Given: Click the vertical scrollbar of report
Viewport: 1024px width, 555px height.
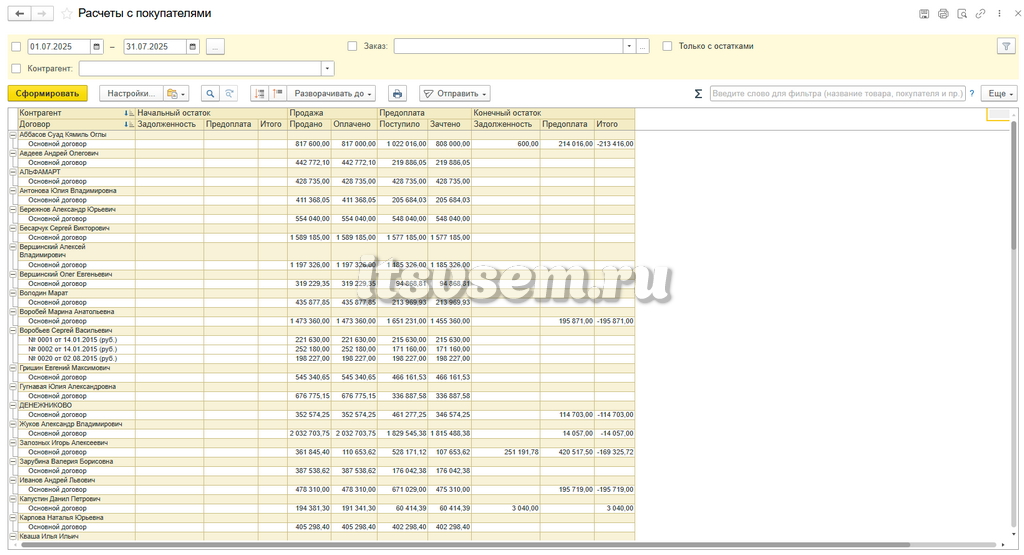Looking at the screenshot, I should [1014, 183].
